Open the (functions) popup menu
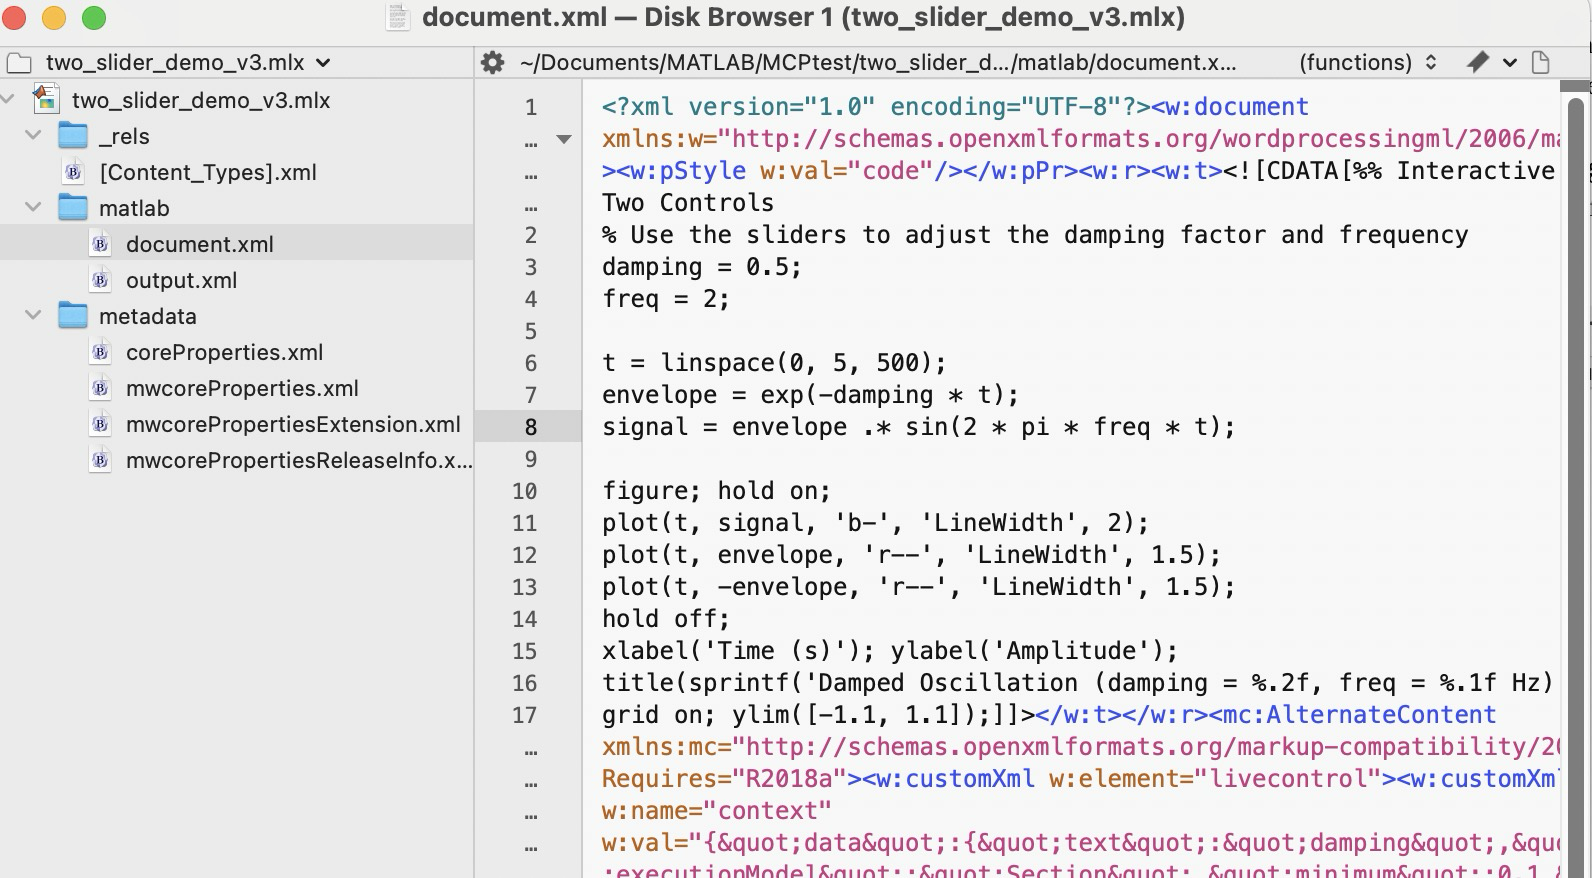 (1368, 62)
